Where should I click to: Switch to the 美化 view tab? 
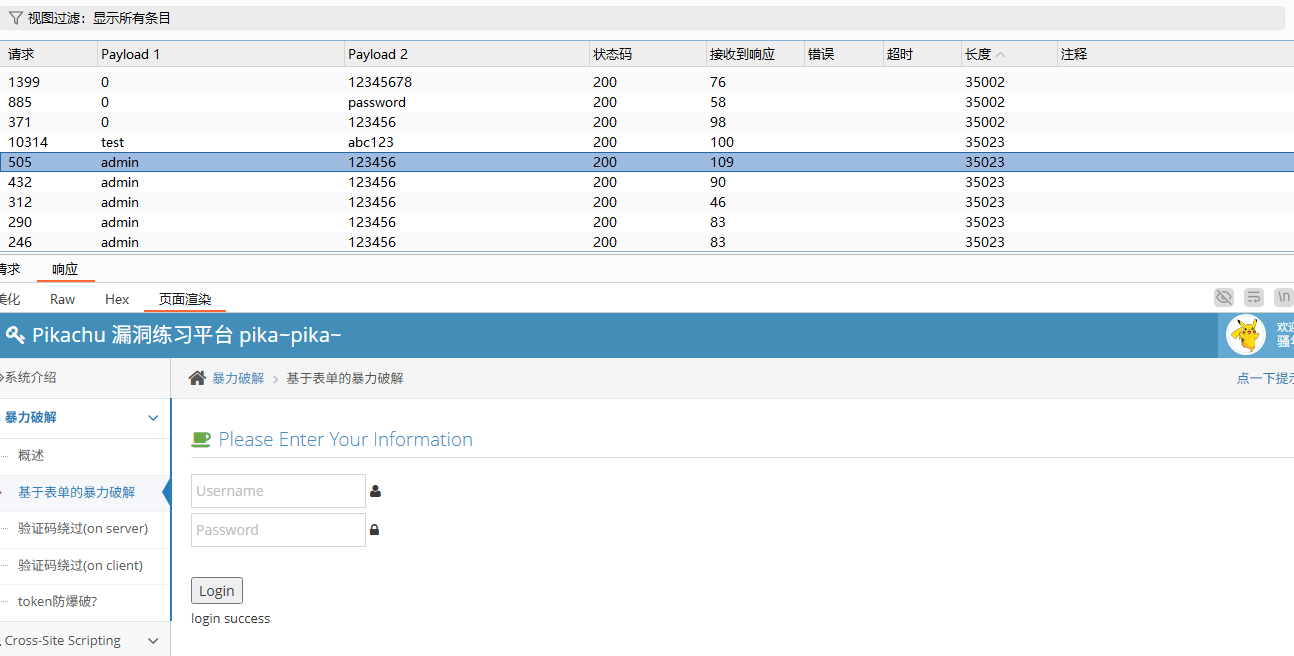tap(10, 299)
